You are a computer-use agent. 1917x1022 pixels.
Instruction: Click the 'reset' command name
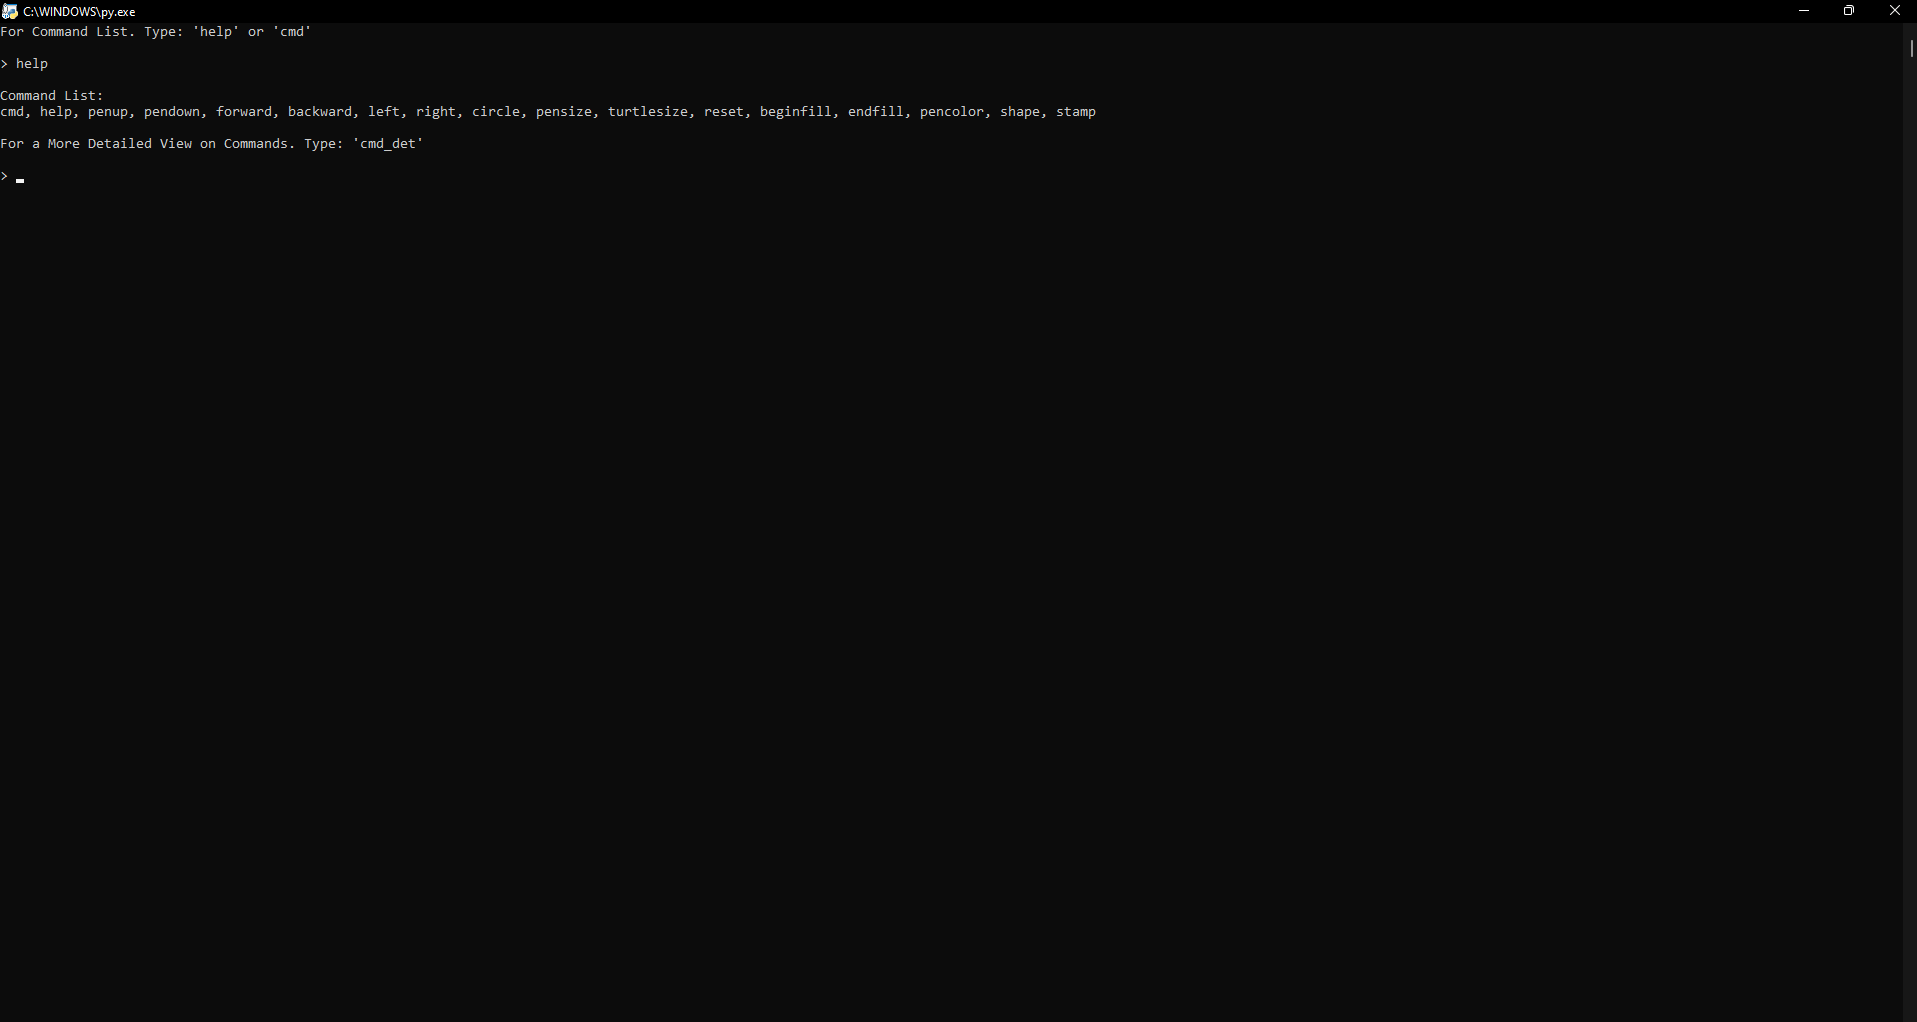pyautogui.click(x=724, y=112)
